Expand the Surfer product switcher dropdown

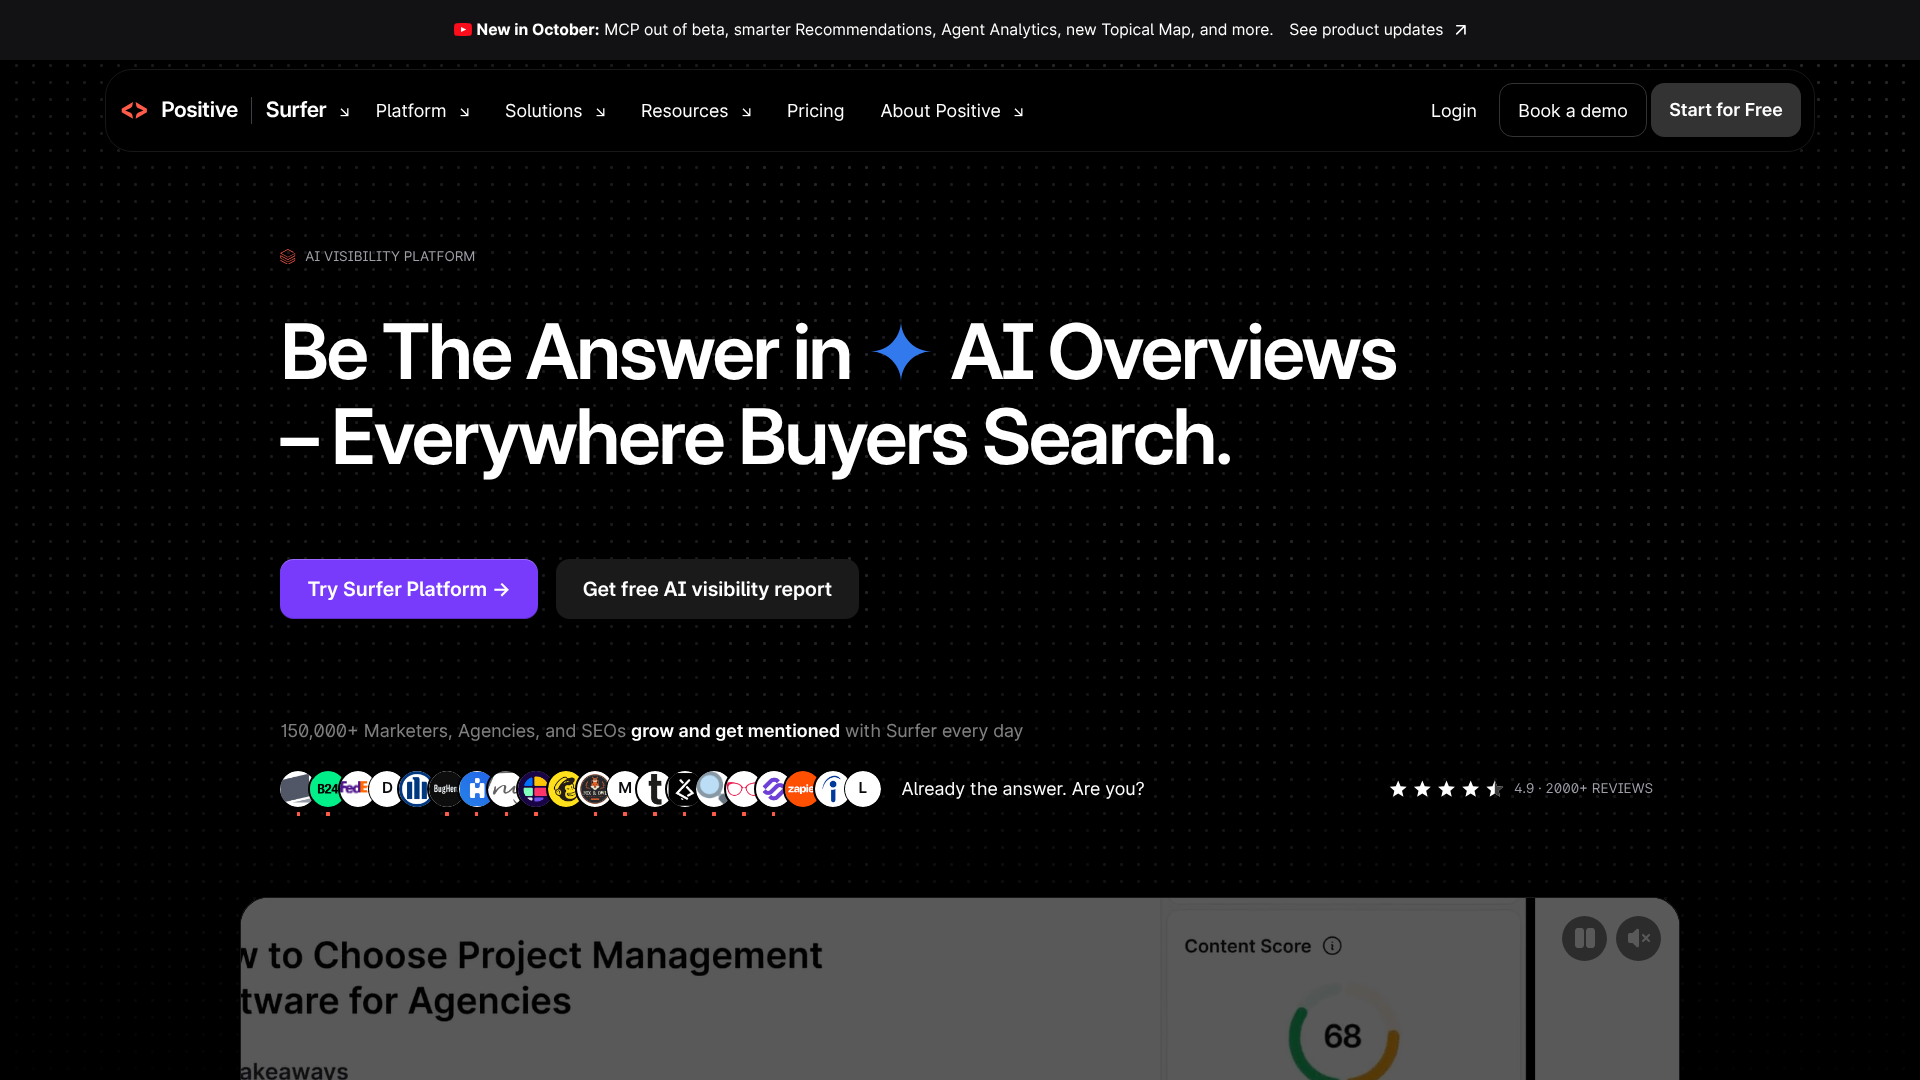click(307, 110)
